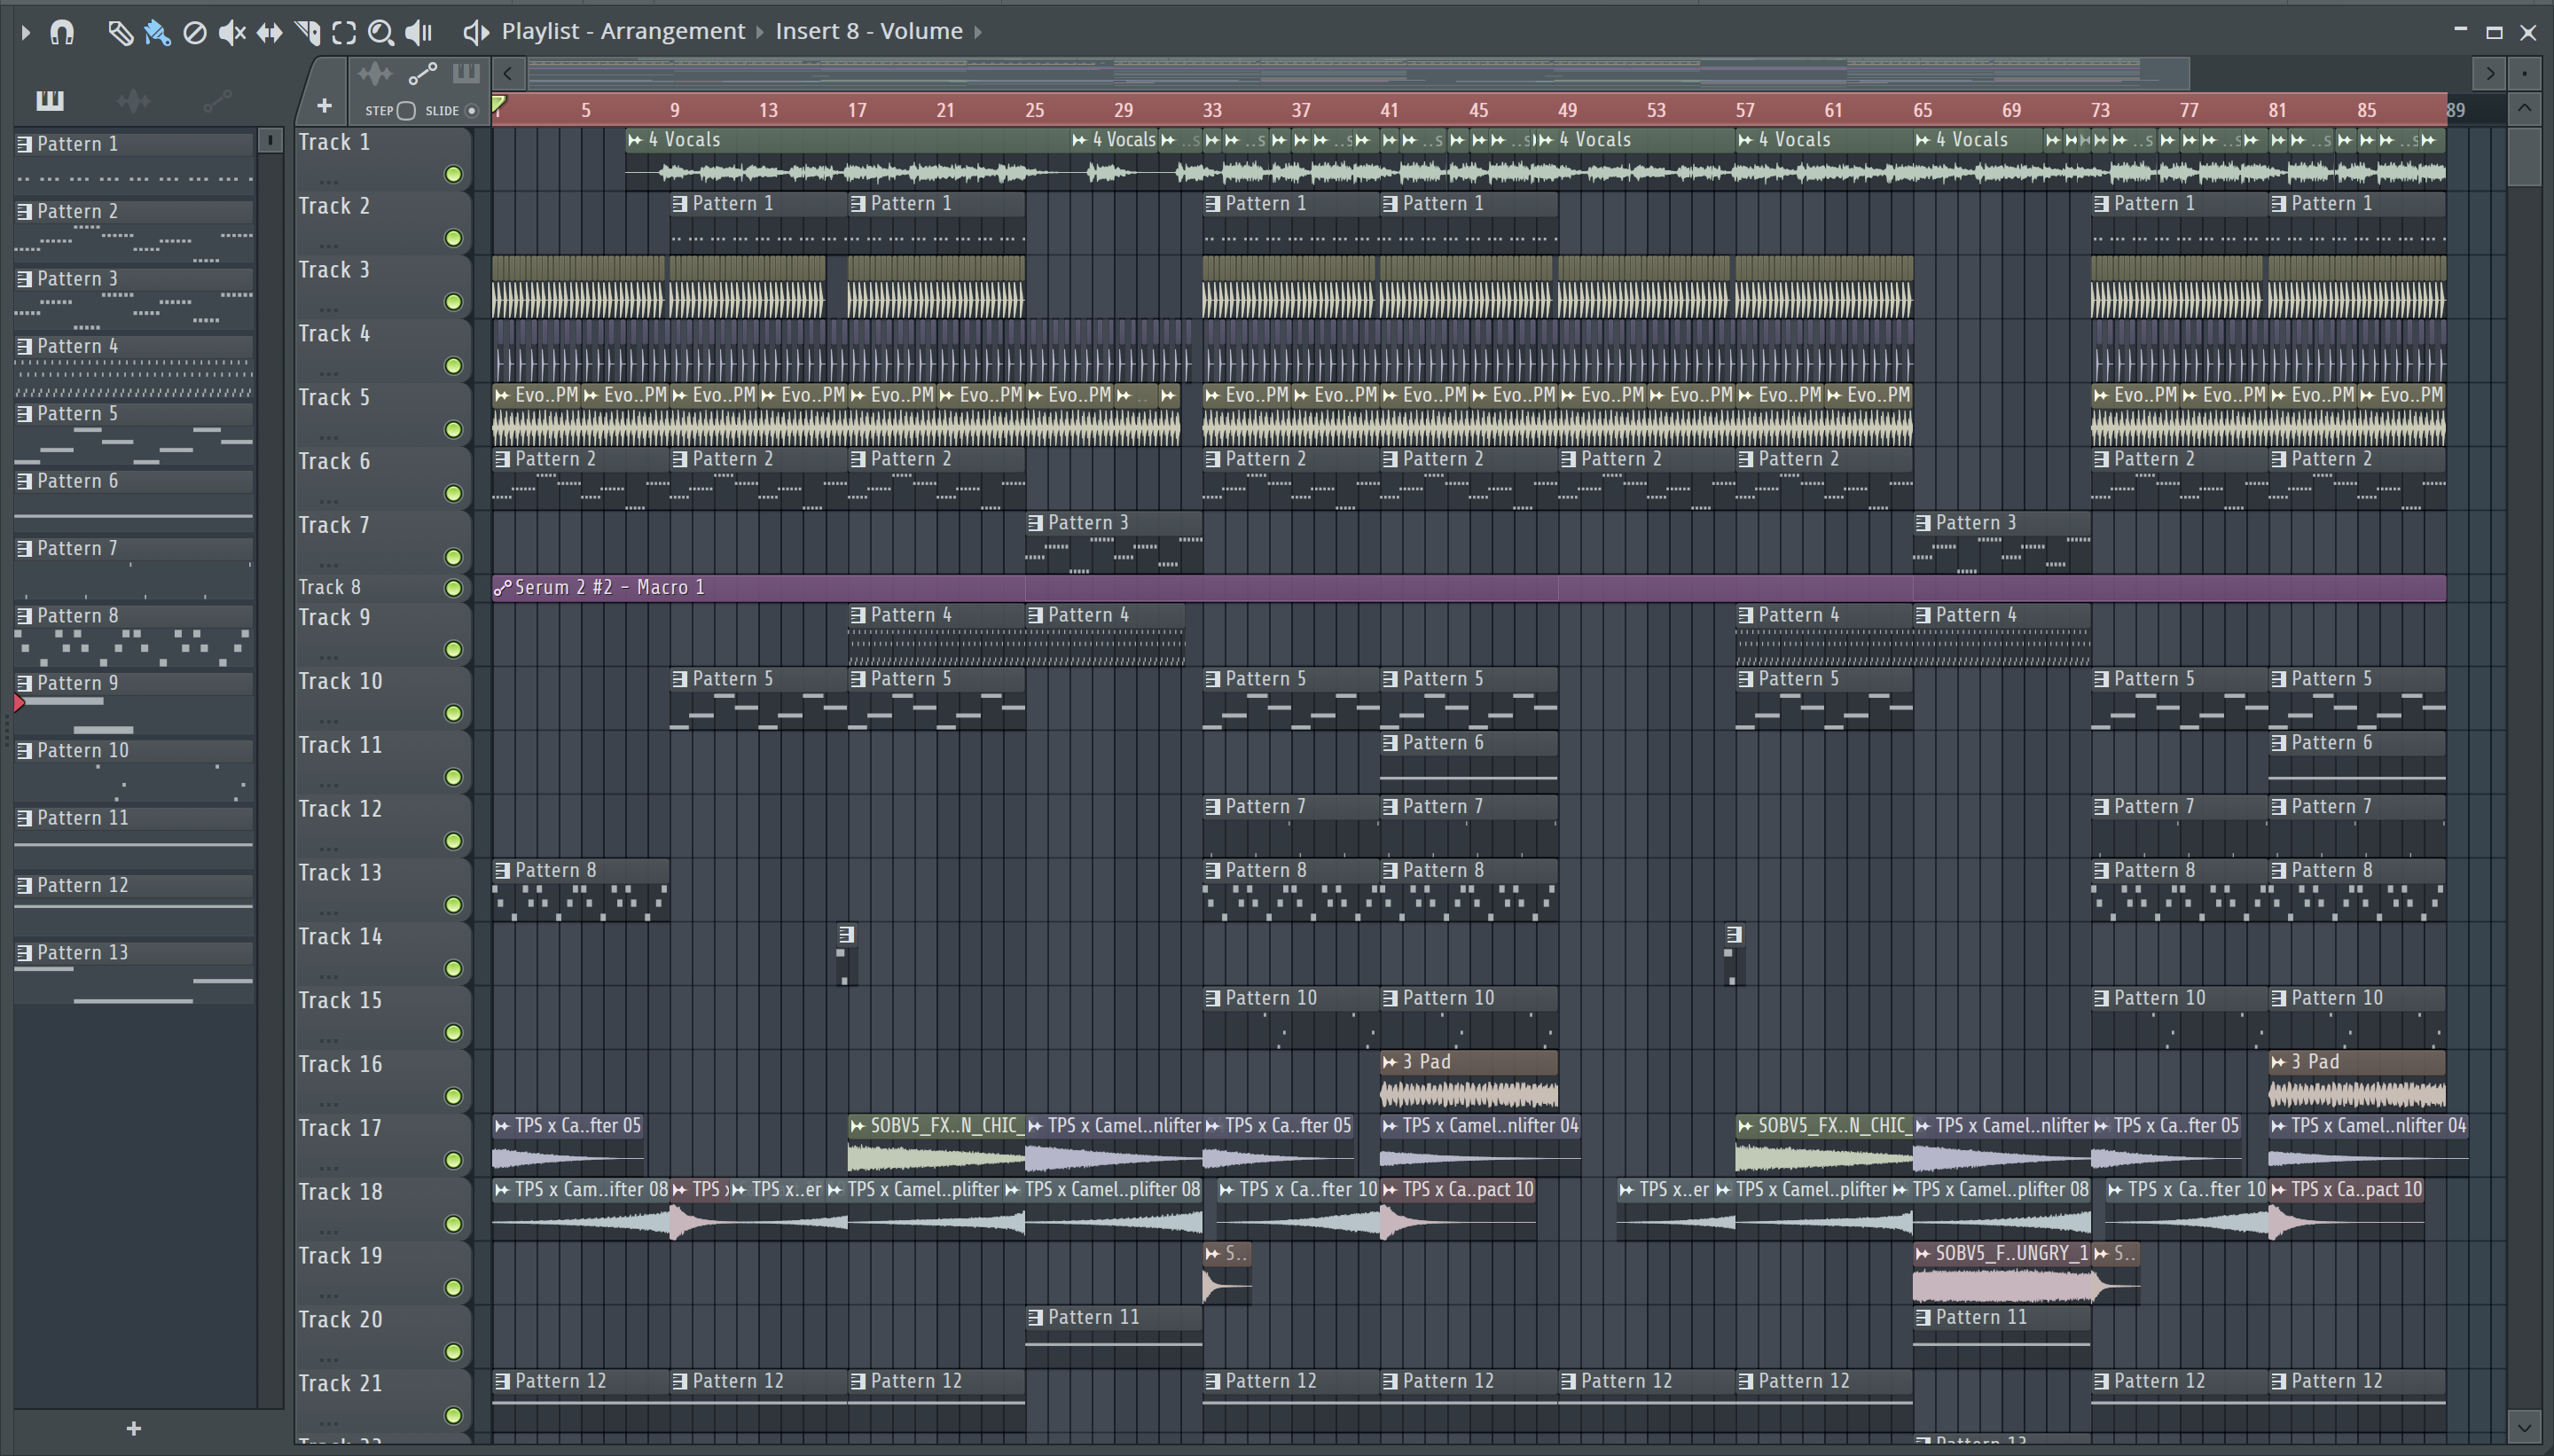Viewport: 2554px width, 1456px height.
Task: Click the plus button beside STEP
Action: click(324, 106)
